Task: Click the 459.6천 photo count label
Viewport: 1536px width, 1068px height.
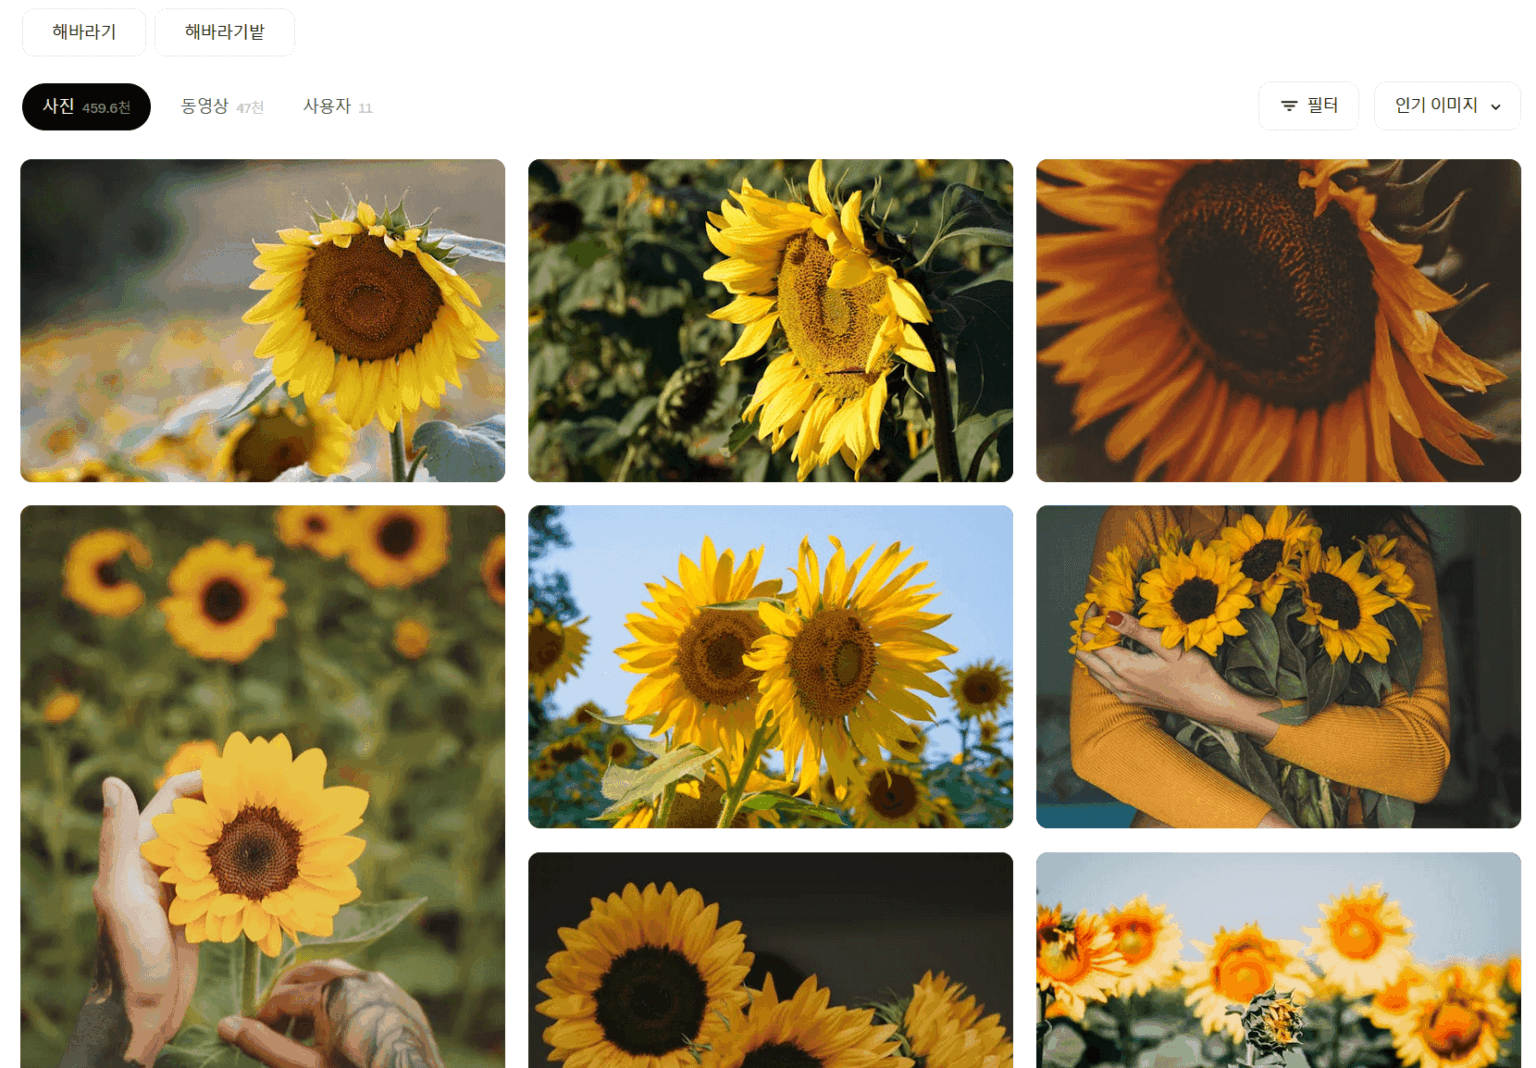Action: (106, 108)
